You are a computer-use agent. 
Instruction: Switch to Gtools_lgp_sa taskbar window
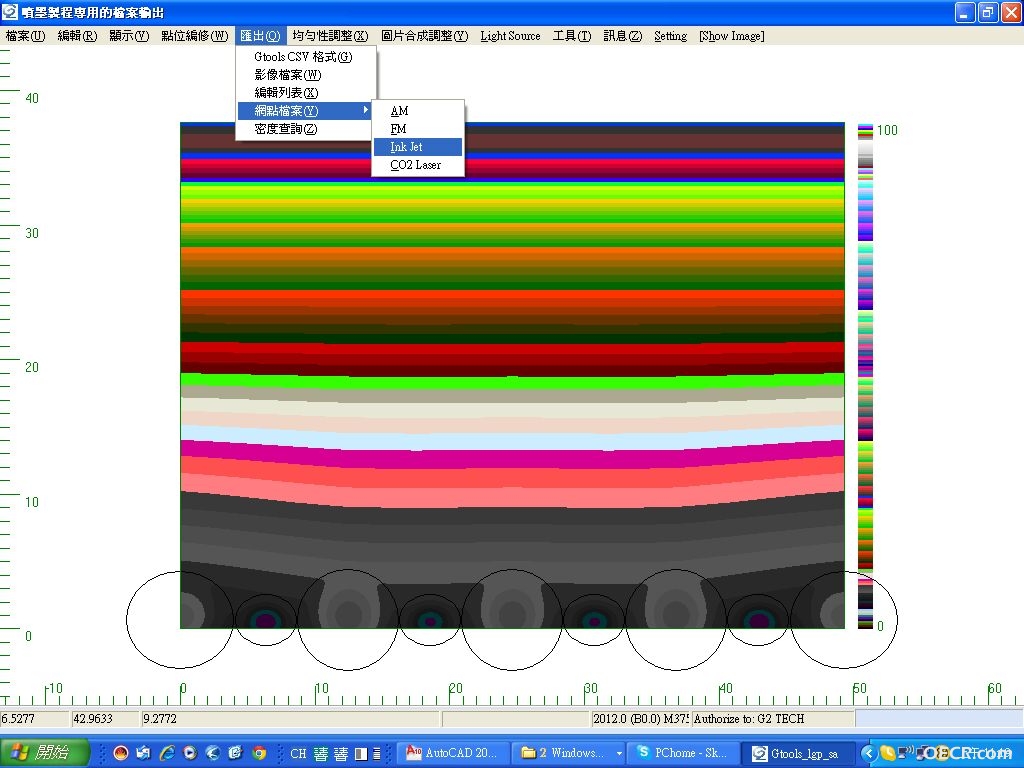(798, 753)
